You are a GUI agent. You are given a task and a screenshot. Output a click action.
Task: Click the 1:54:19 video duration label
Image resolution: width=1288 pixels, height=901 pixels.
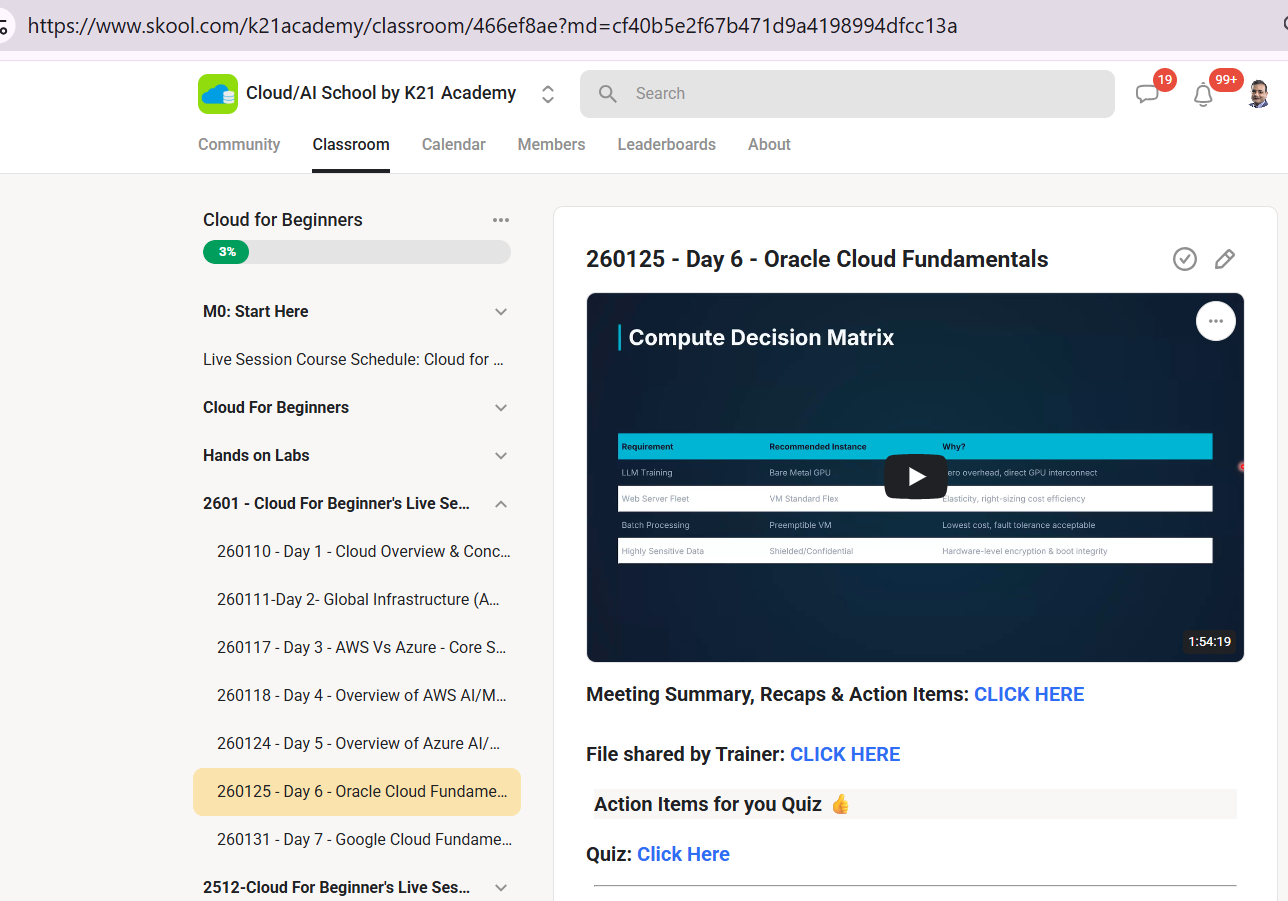tap(1209, 642)
